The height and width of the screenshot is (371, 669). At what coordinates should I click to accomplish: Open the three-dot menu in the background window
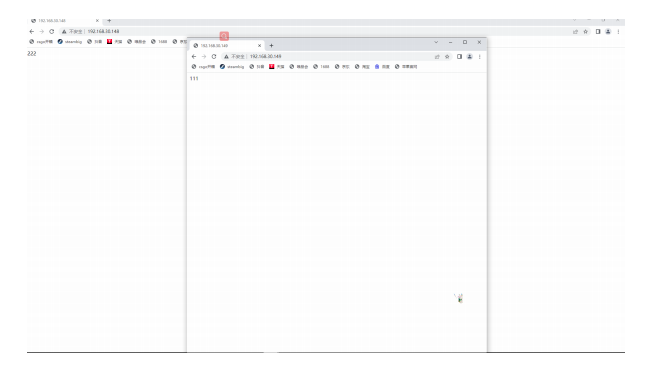[x=618, y=32]
